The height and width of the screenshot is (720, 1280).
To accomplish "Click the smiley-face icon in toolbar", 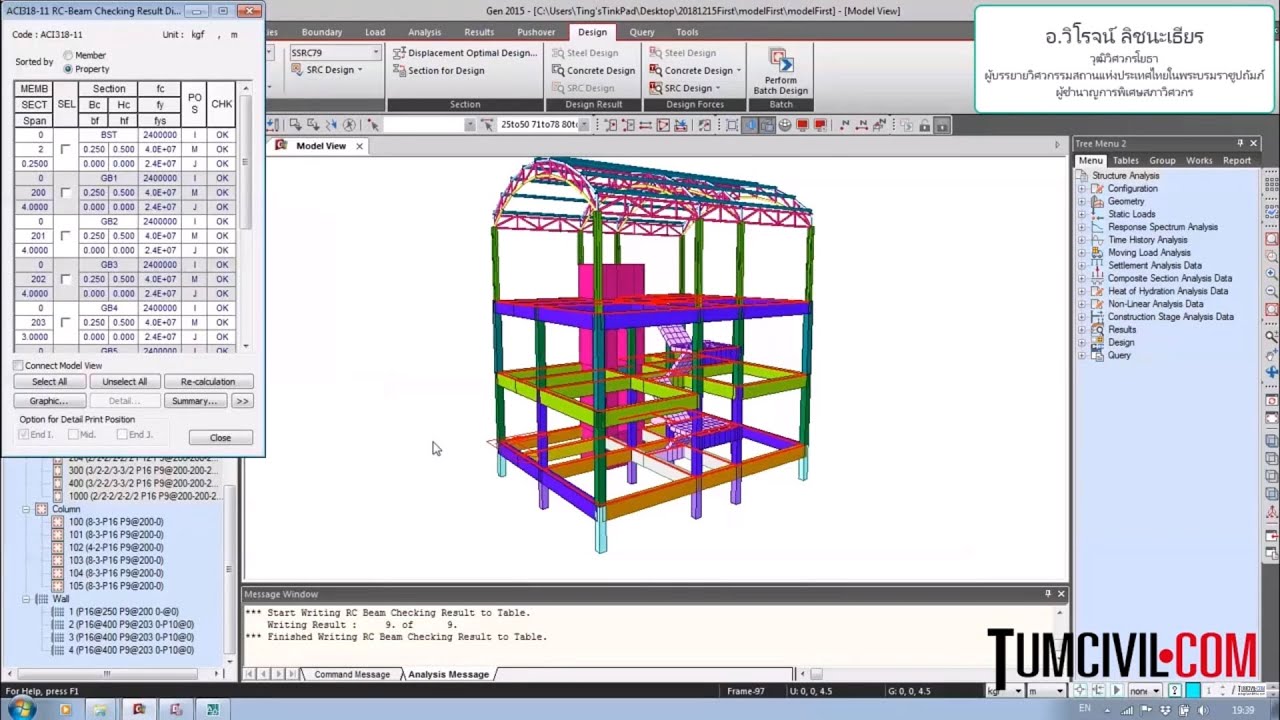I will (x=785, y=125).
